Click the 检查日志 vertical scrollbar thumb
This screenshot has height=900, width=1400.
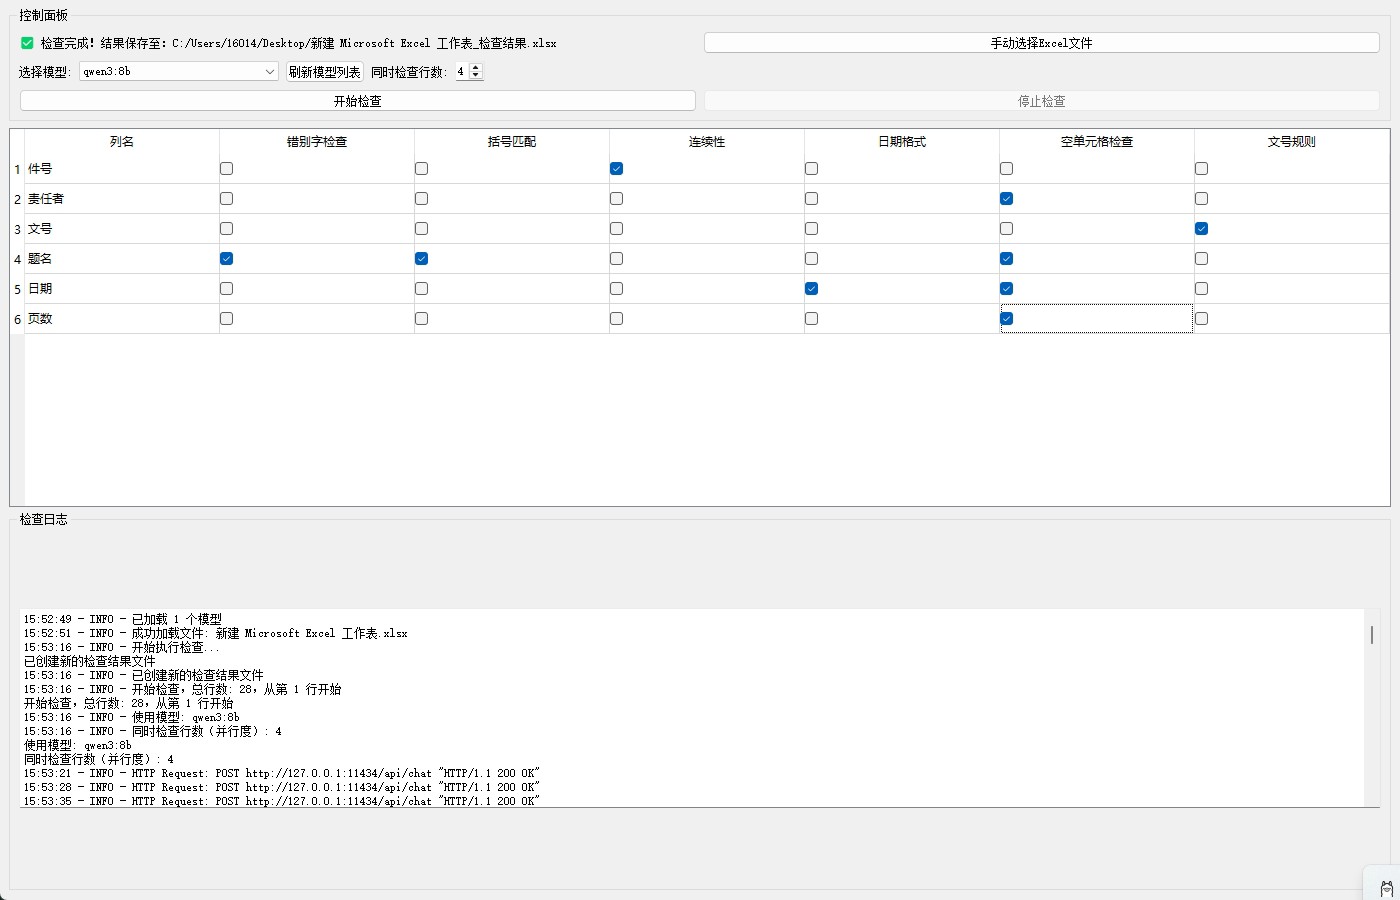click(x=1372, y=635)
